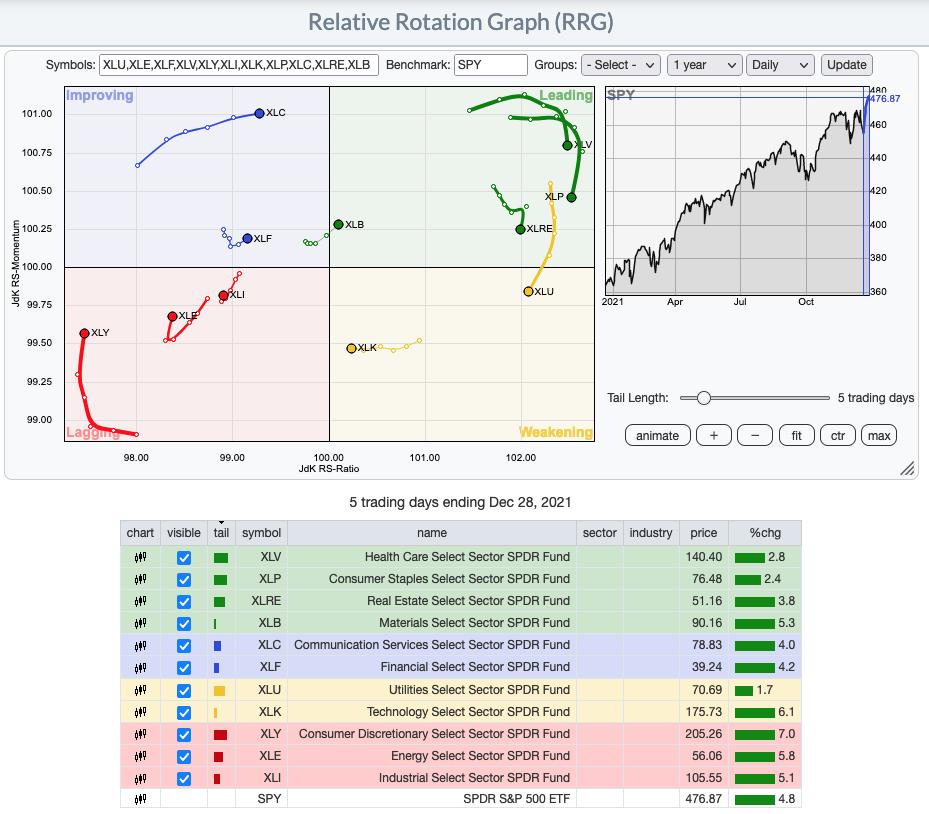Open the Groups Select dropdown
This screenshot has height=814, width=929.
point(621,65)
